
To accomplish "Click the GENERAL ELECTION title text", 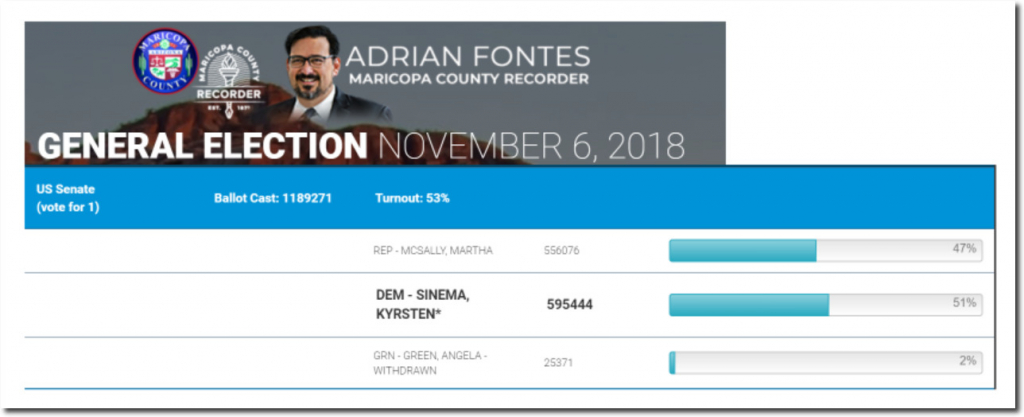I will pyautogui.click(x=202, y=146).
